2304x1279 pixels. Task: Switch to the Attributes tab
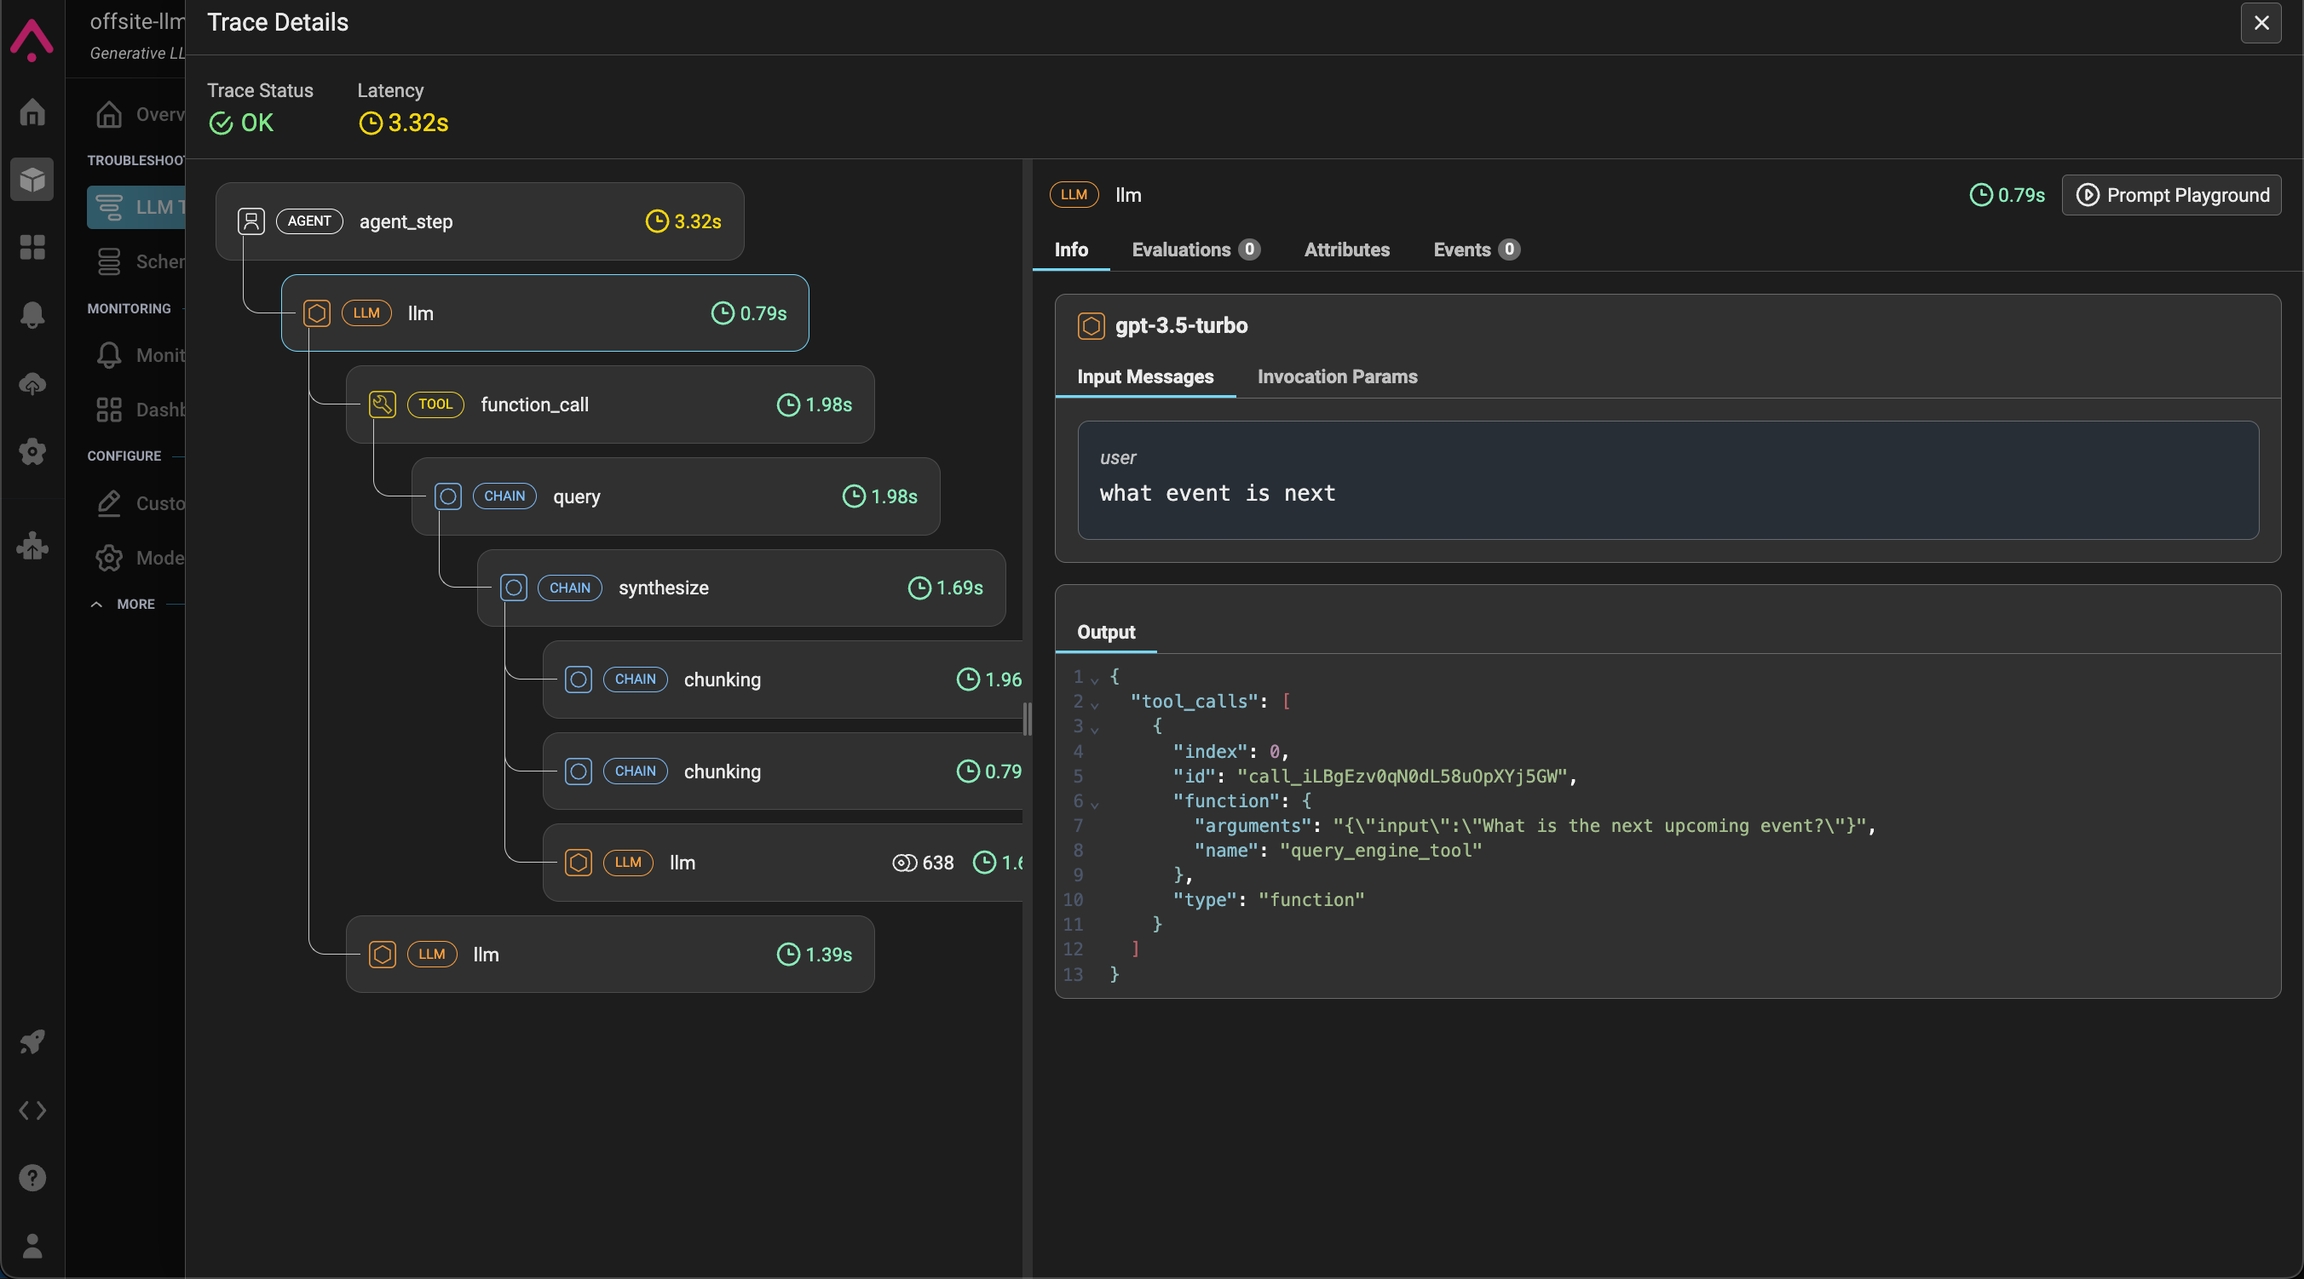1346,250
